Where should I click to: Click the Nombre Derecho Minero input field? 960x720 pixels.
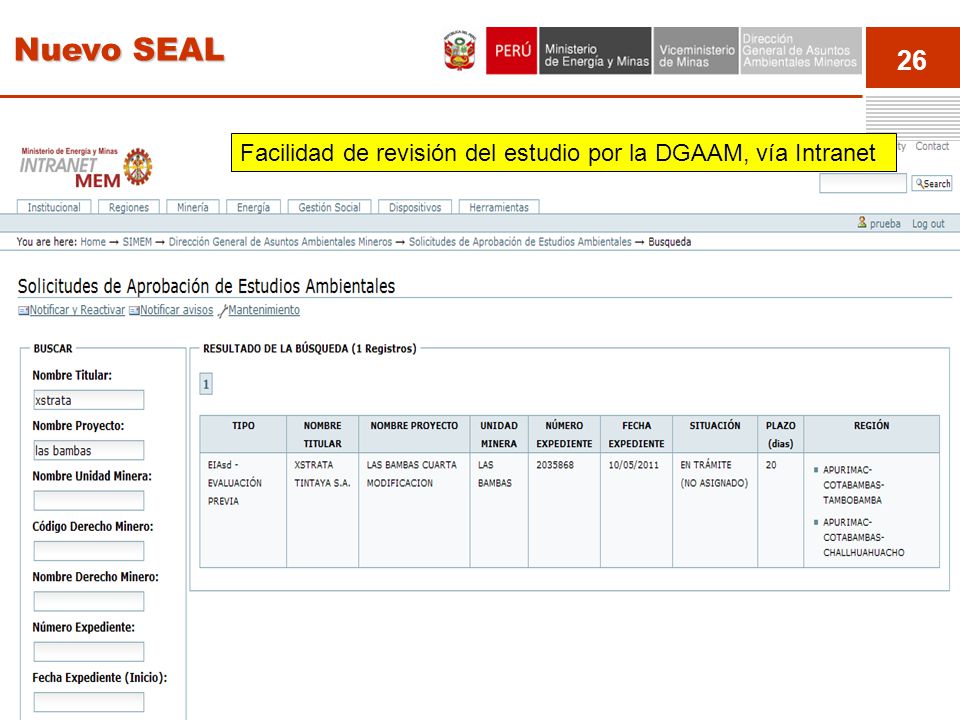point(89,601)
